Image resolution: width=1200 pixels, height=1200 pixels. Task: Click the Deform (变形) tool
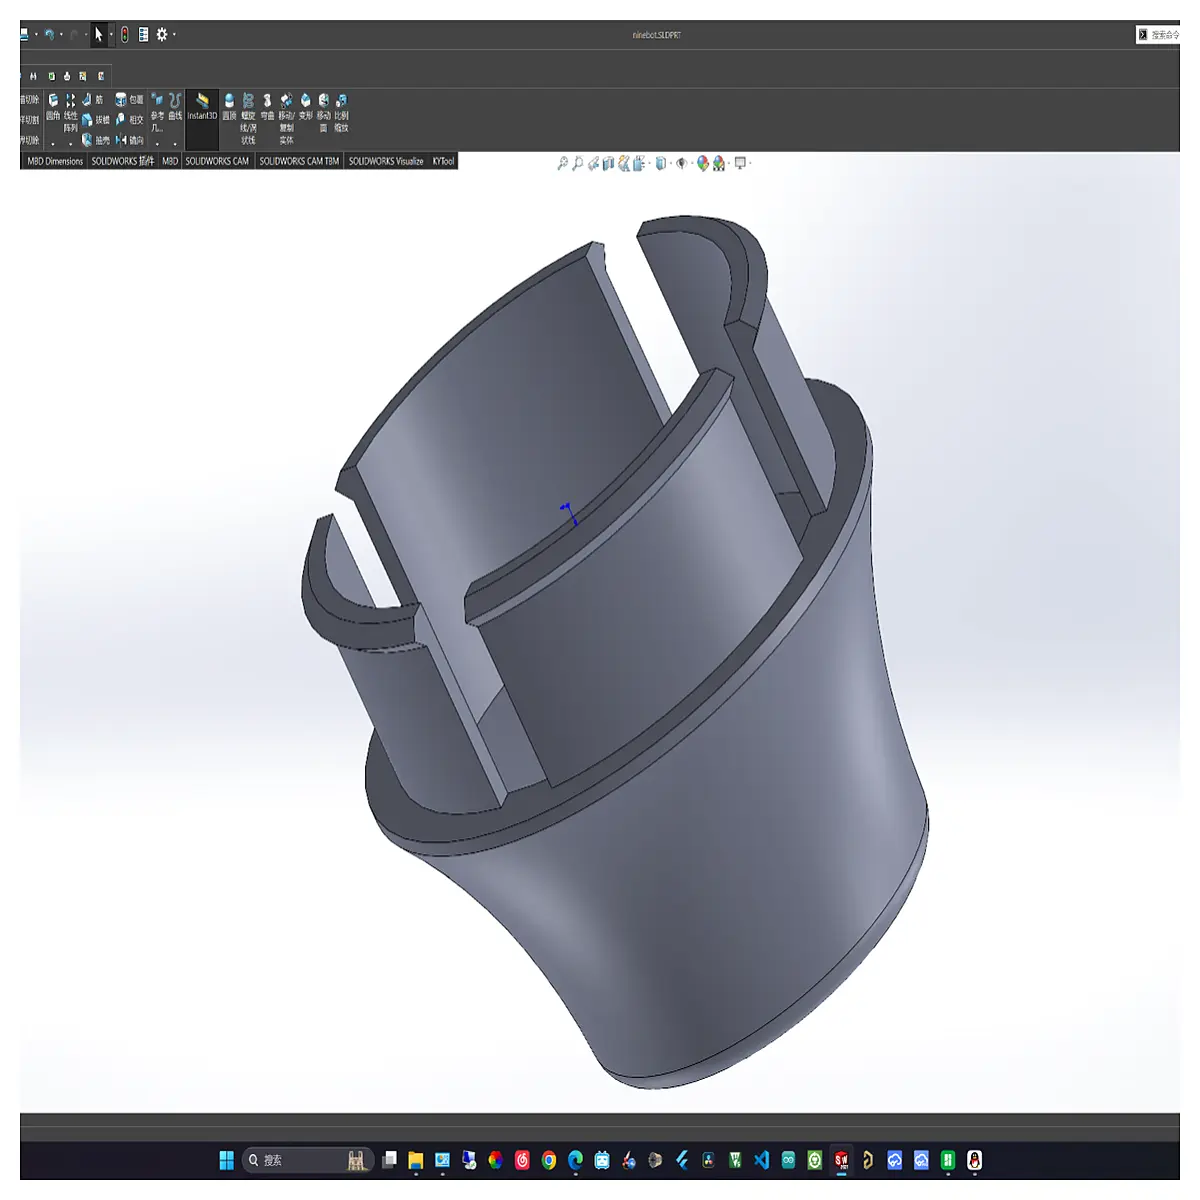pyautogui.click(x=306, y=107)
